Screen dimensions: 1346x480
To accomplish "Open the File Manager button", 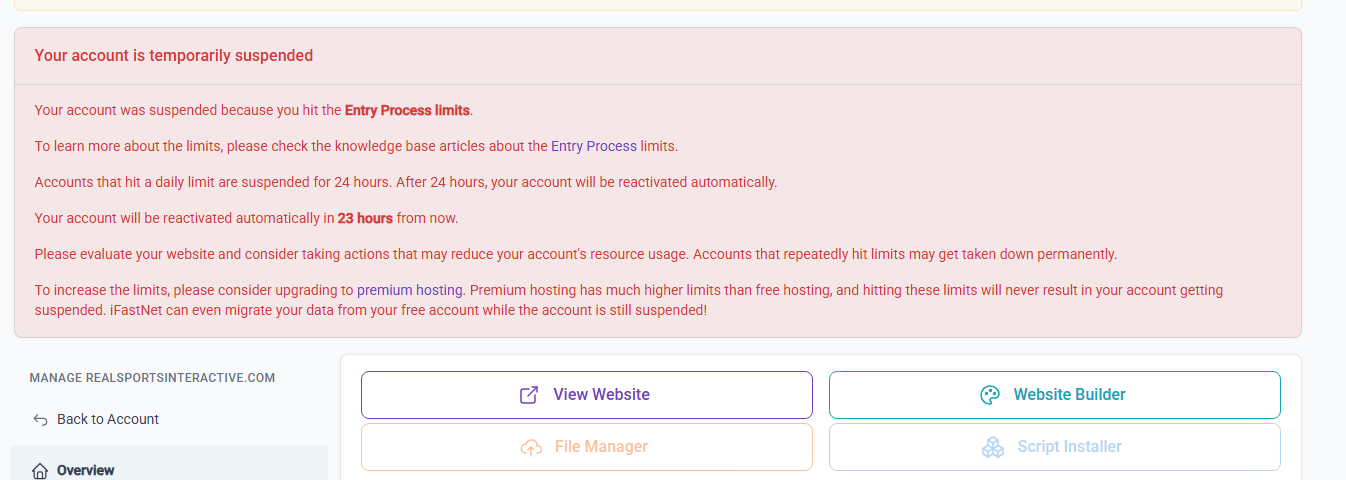I will pos(586,447).
